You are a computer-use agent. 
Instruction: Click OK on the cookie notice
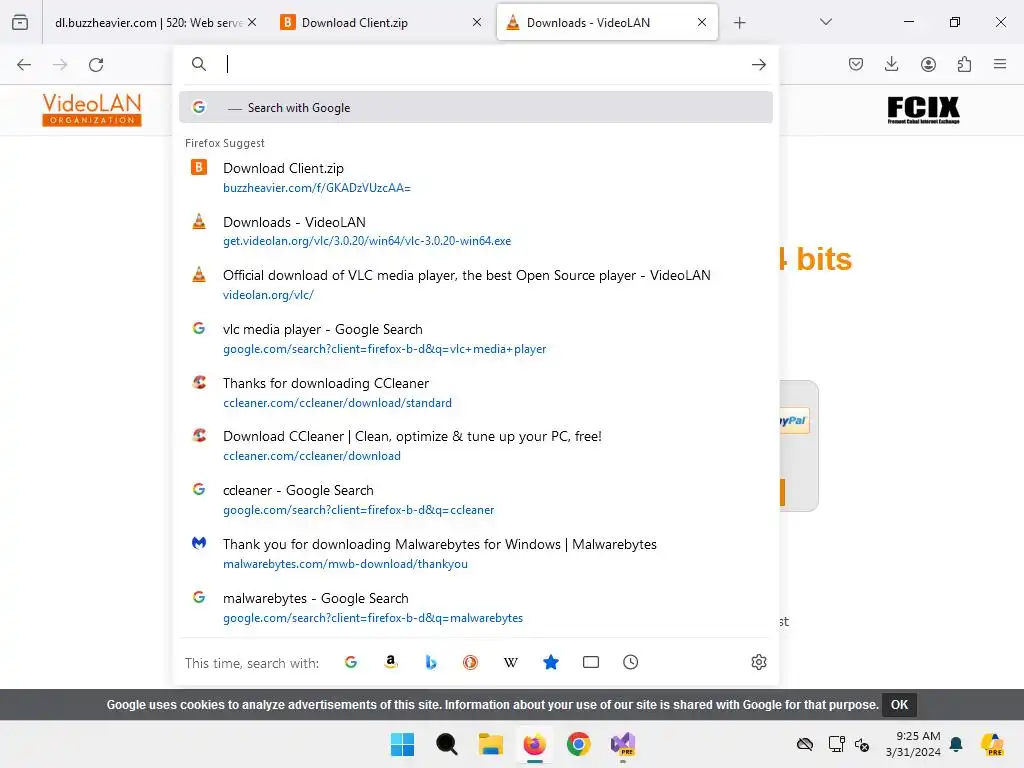coord(899,705)
